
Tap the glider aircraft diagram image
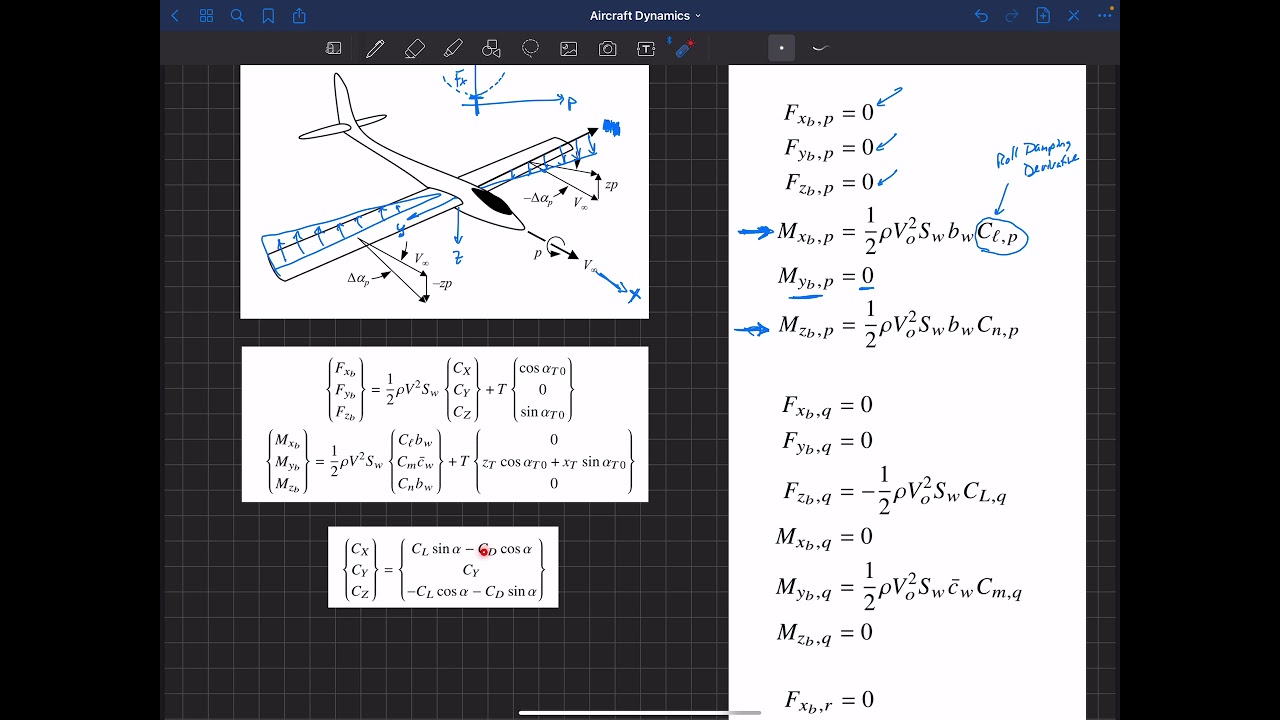pyautogui.click(x=444, y=191)
